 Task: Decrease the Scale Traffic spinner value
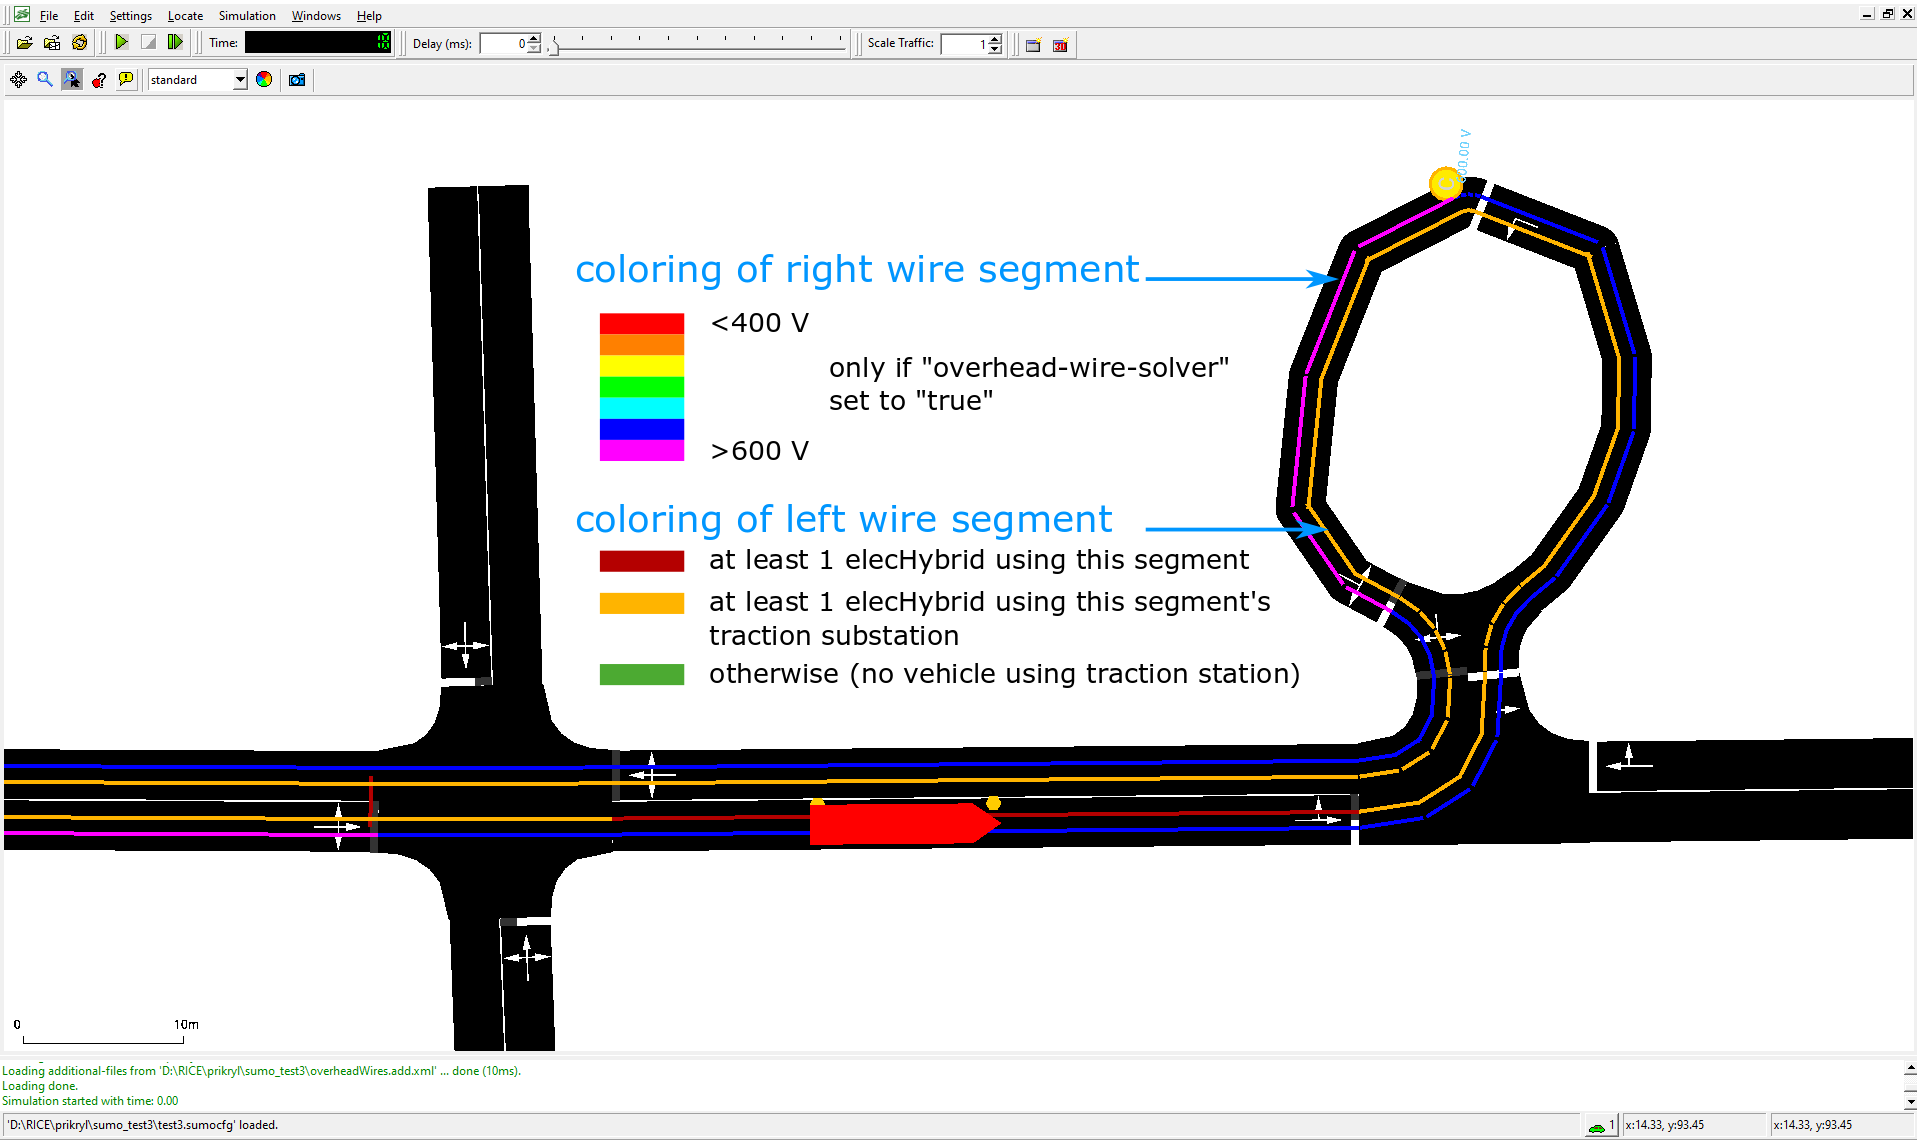(995, 49)
